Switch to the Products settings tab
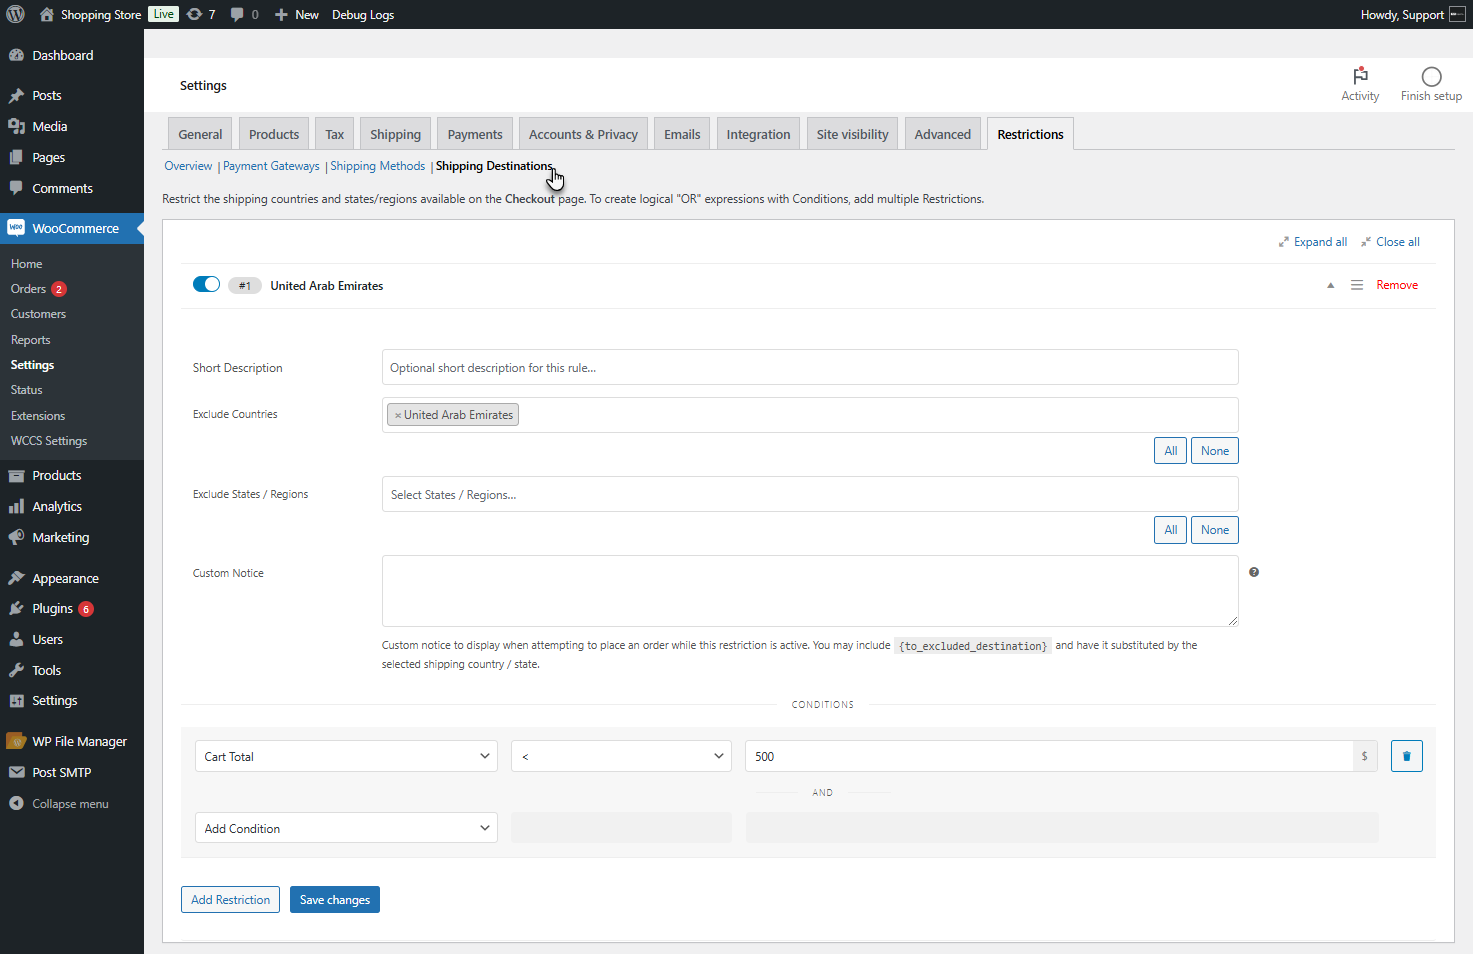1473x954 pixels. point(274,134)
